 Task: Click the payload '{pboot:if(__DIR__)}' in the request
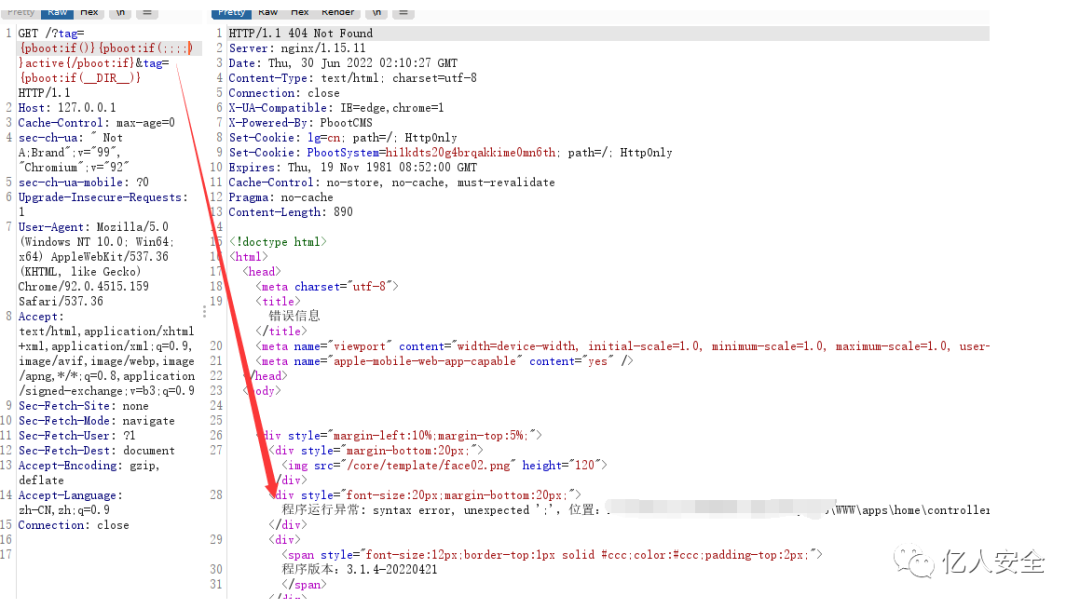click(x=80, y=78)
